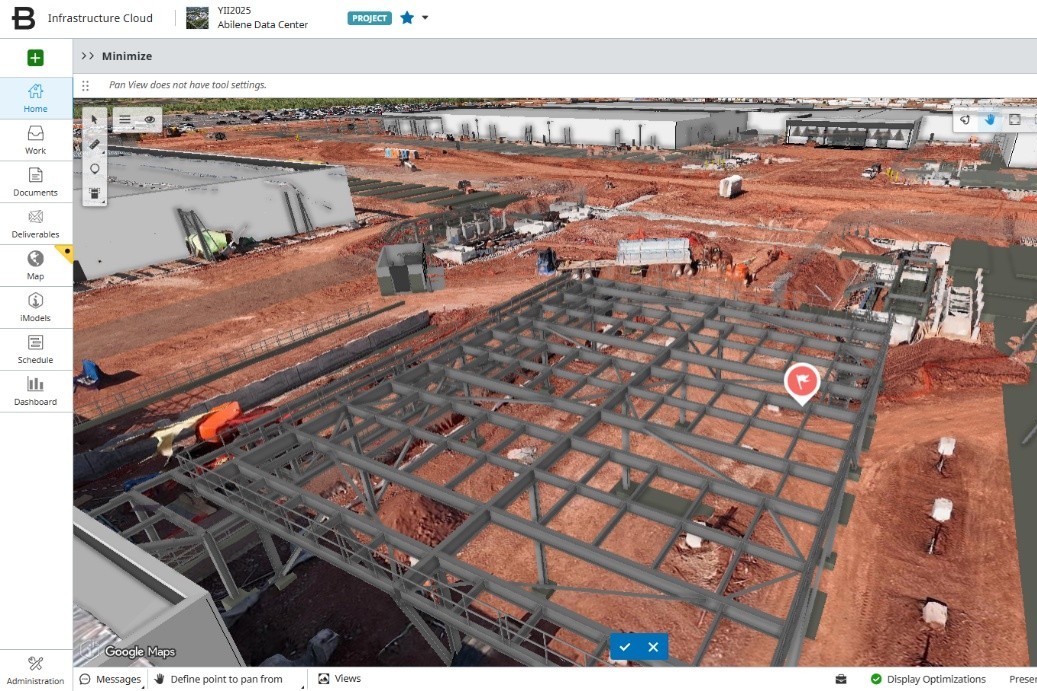1037x691 pixels.
Task: Select the clip volume tool
Action: point(94,192)
